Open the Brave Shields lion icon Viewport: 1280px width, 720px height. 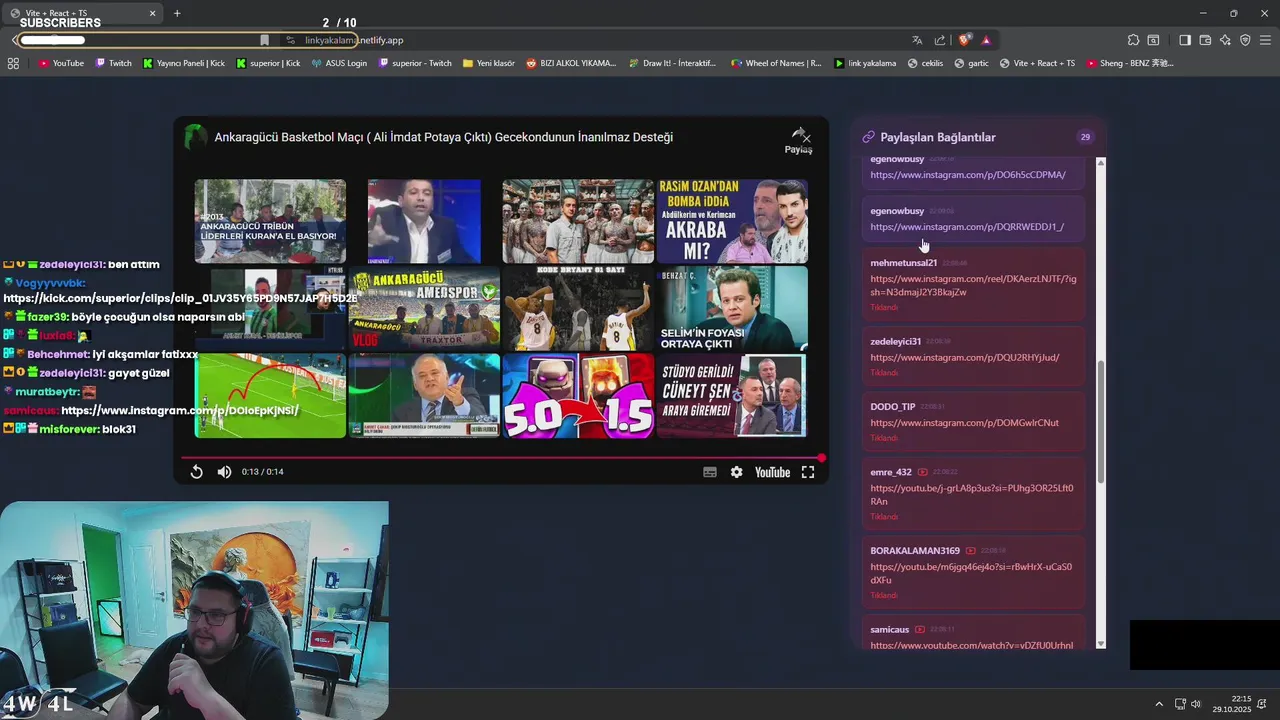tap(964, 40)
